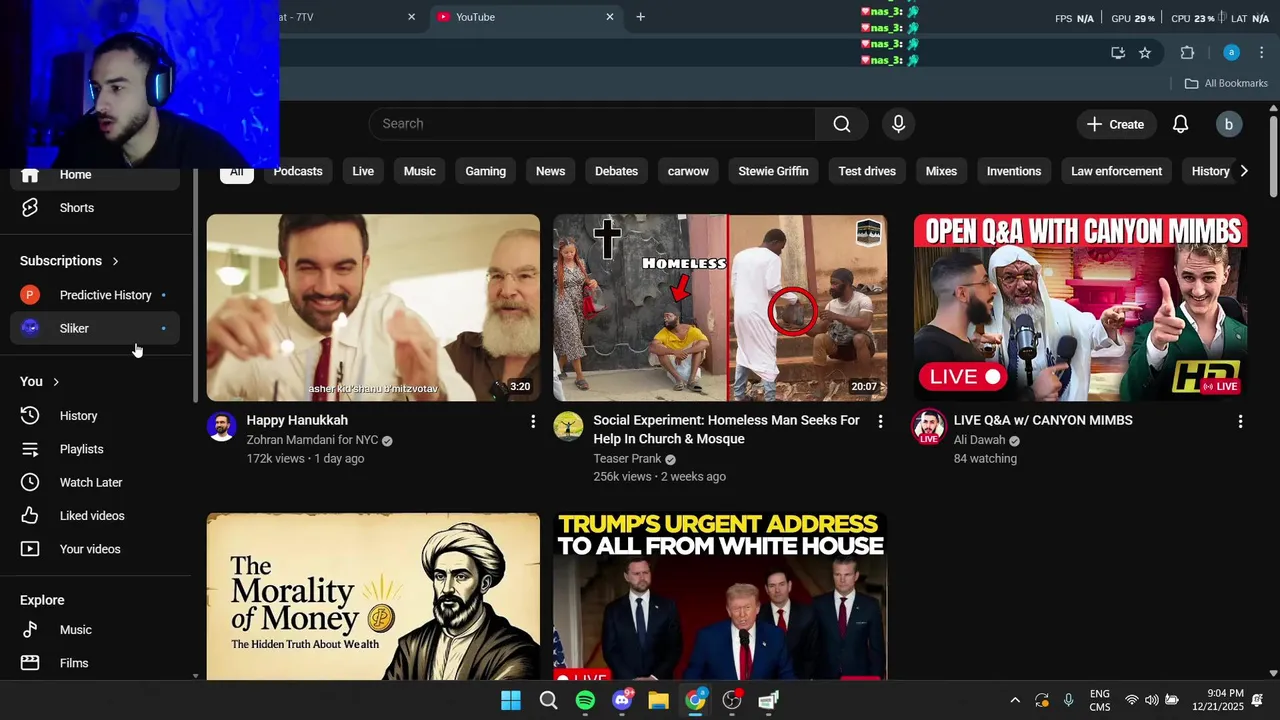Image resolution: width=1280 pixels, height=720 pixels.
Task: Switch to the YouTube browser tab
Action: (527, 17)
